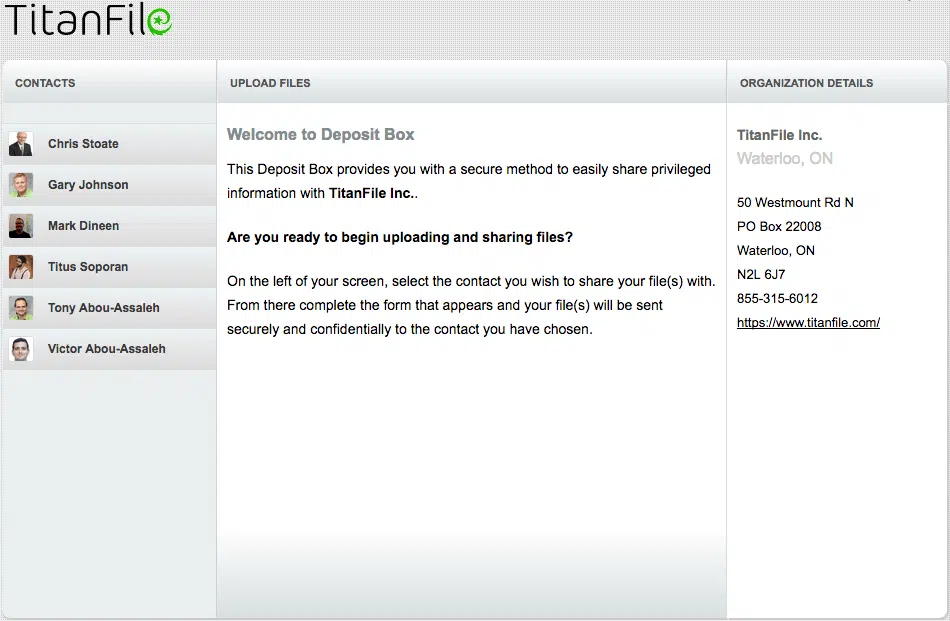The height and width of the screenshot is (621, 950).
Task: Choose contact name Mark Dineen
Action: pyautogui.click(x=84, y=225)
